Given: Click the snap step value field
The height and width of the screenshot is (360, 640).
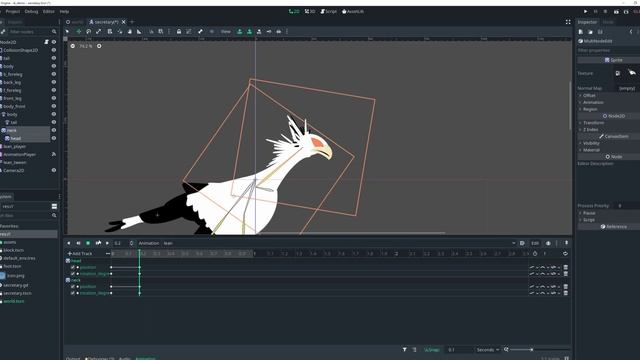Looking at the screenshot, I should pos(458,350).
